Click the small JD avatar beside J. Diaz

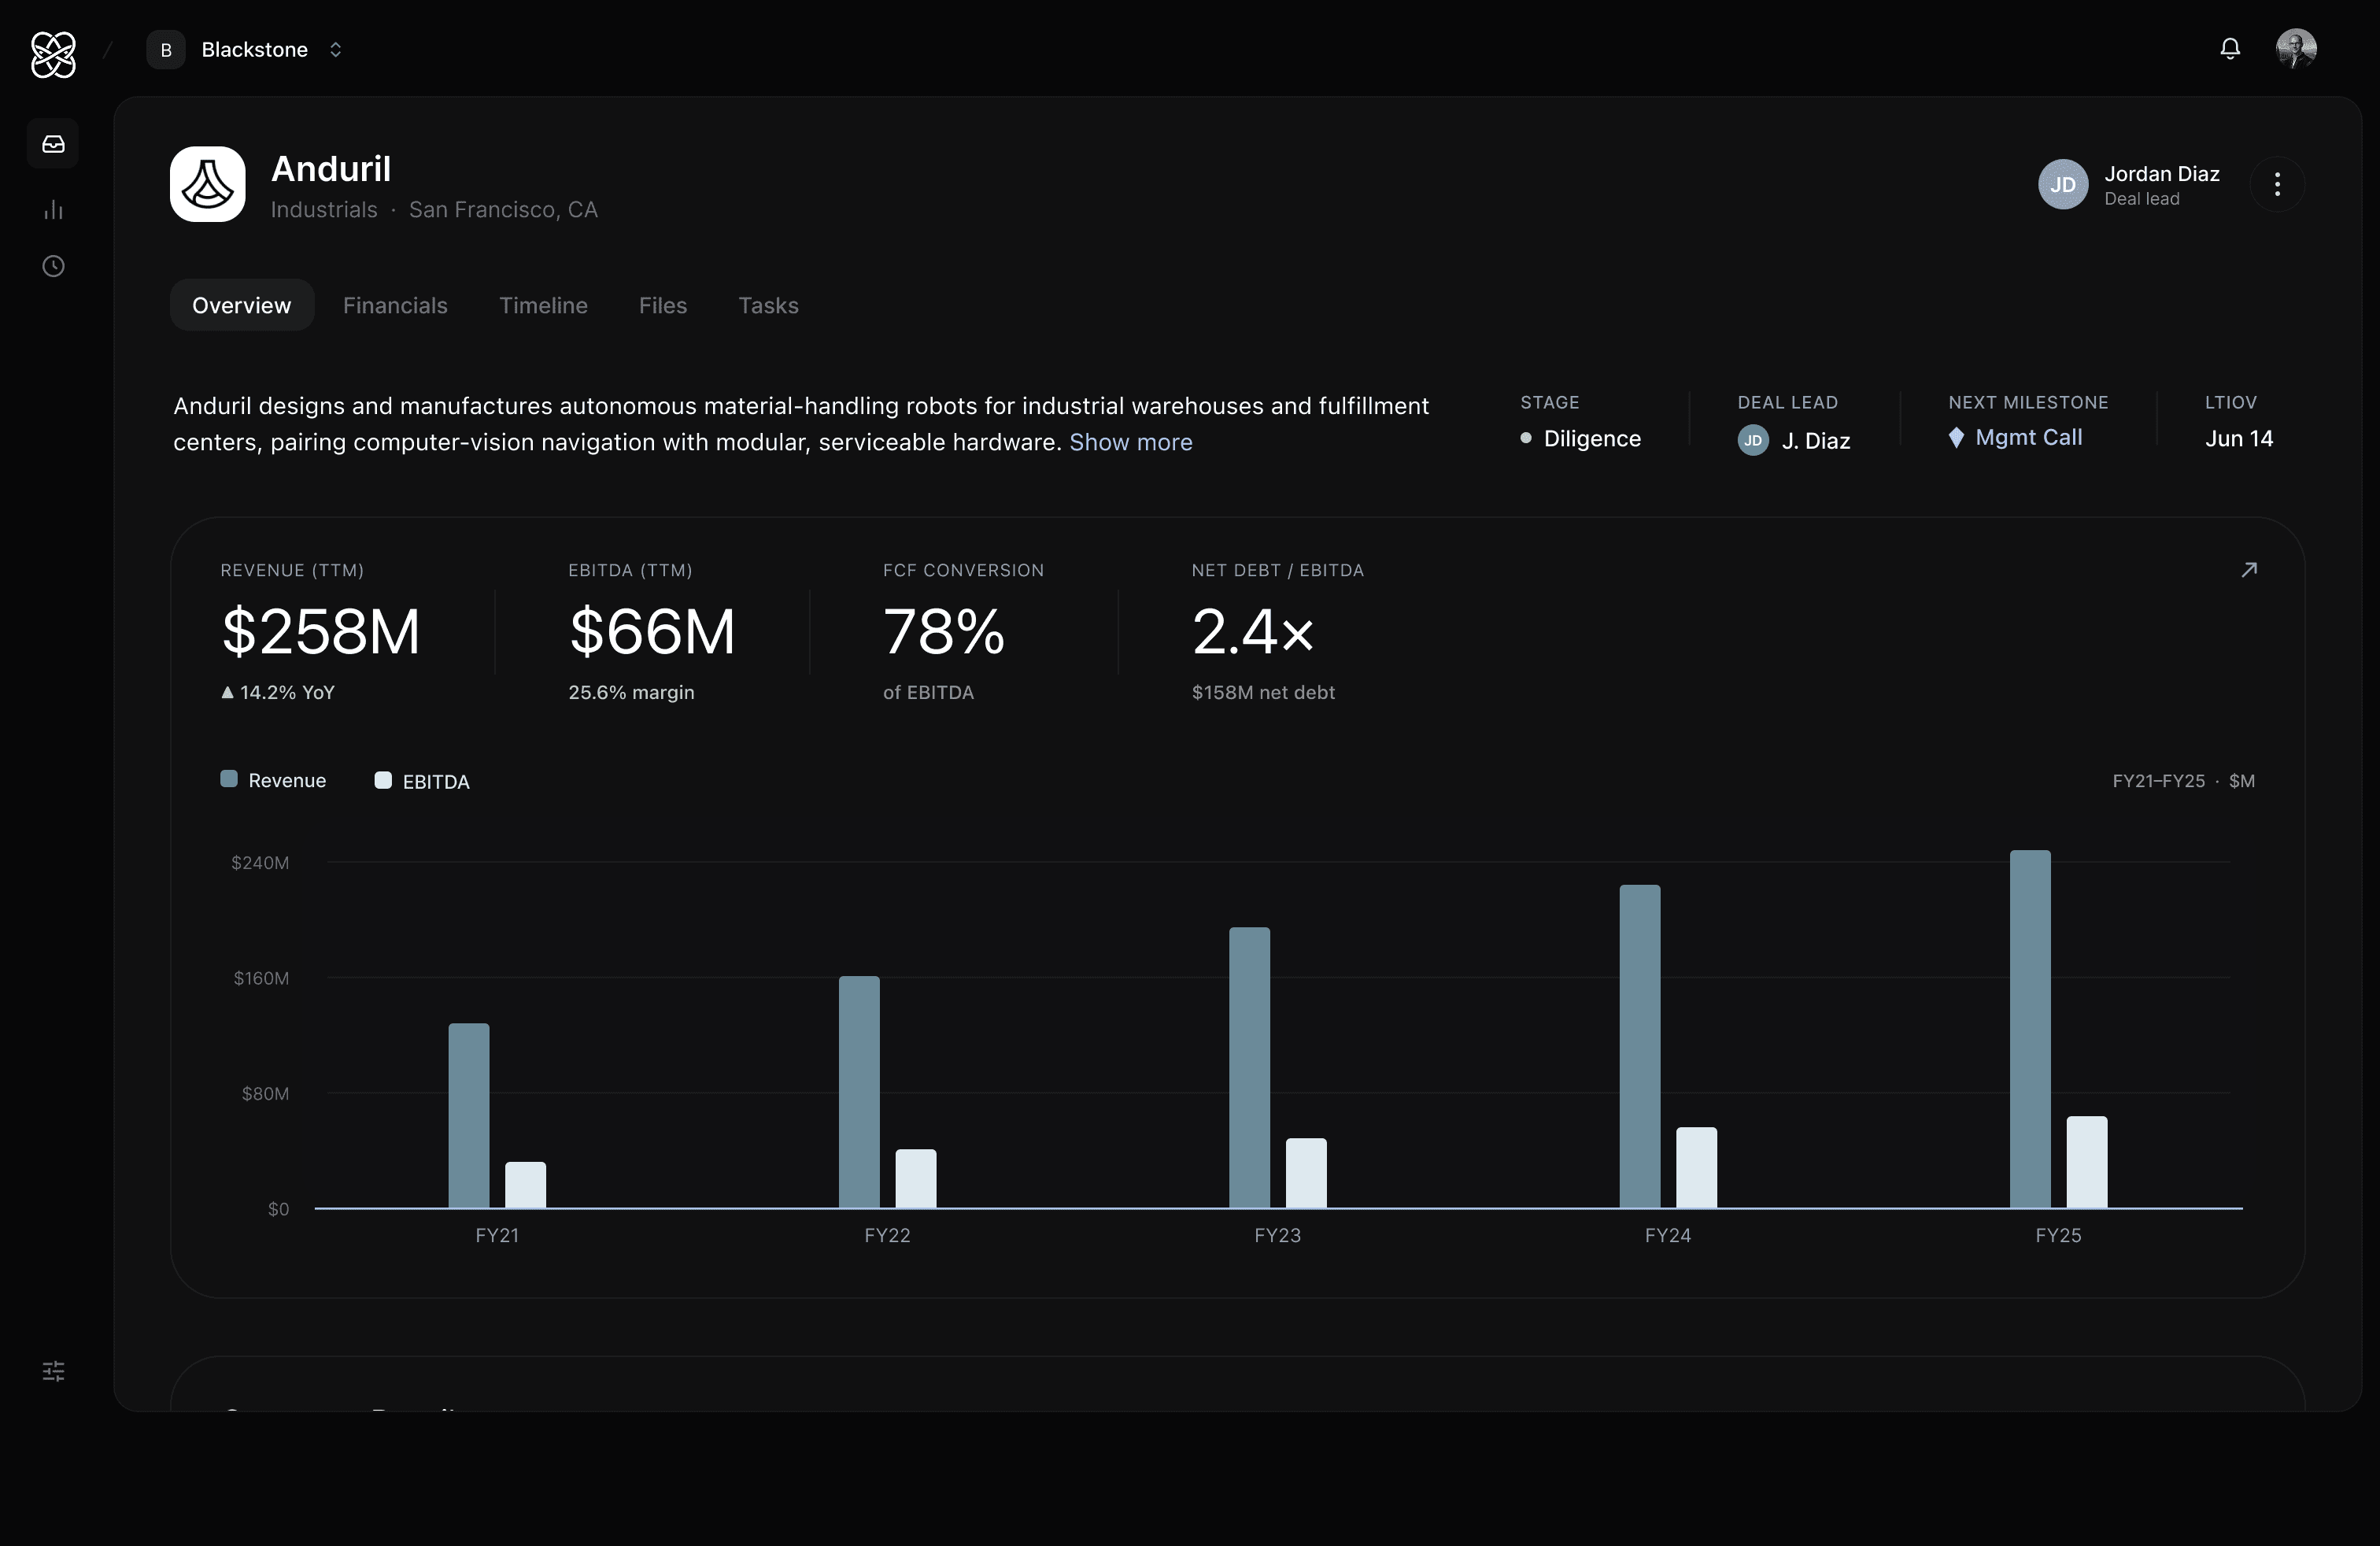[1753, 440]
